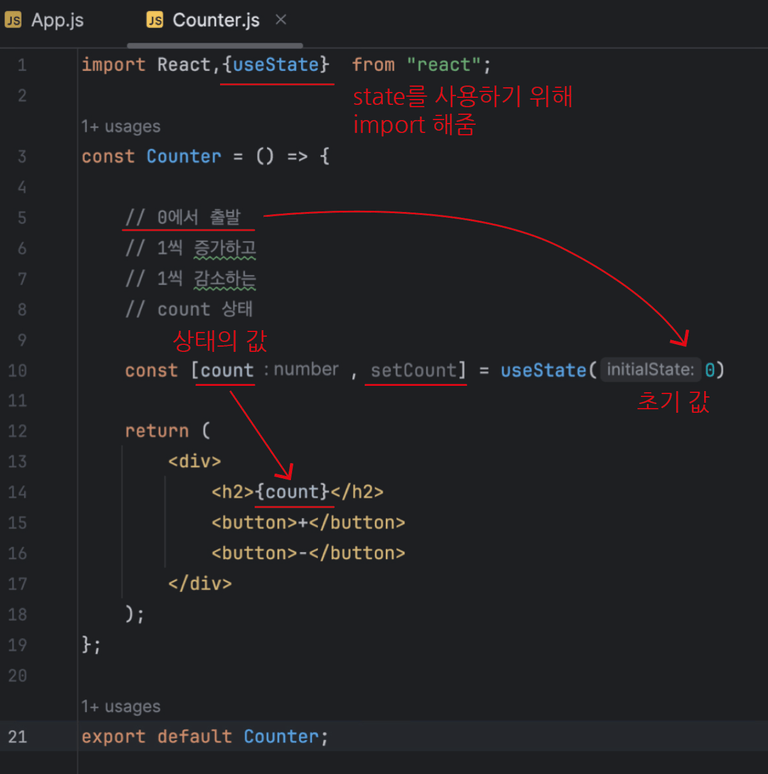
Task: Click the "react" string in import
Action: click(443, 65)
